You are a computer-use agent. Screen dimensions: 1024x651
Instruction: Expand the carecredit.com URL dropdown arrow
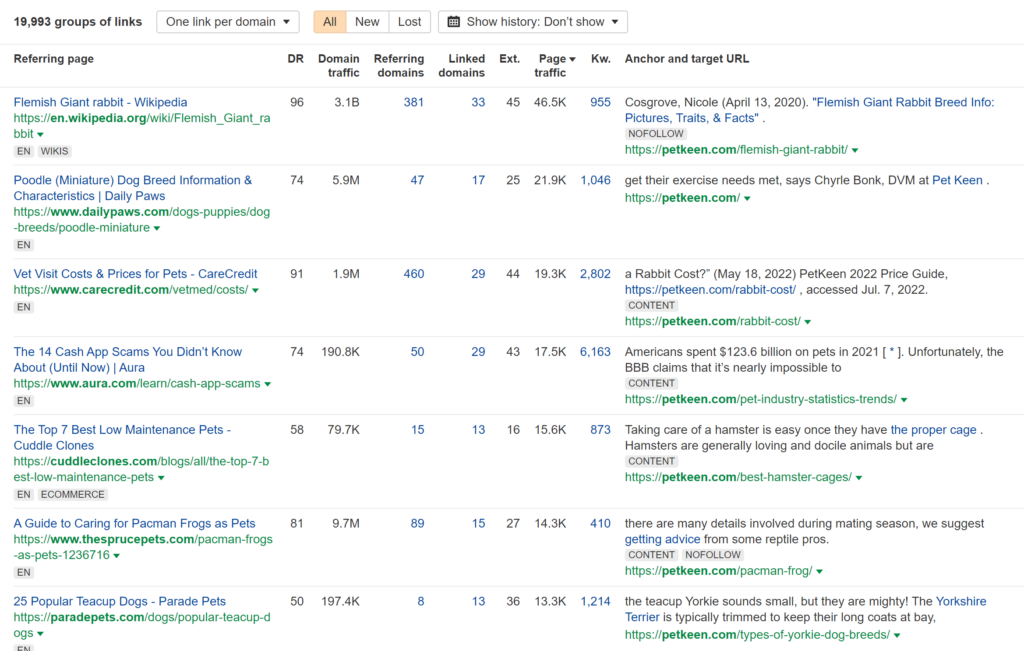tap(255, 291)
